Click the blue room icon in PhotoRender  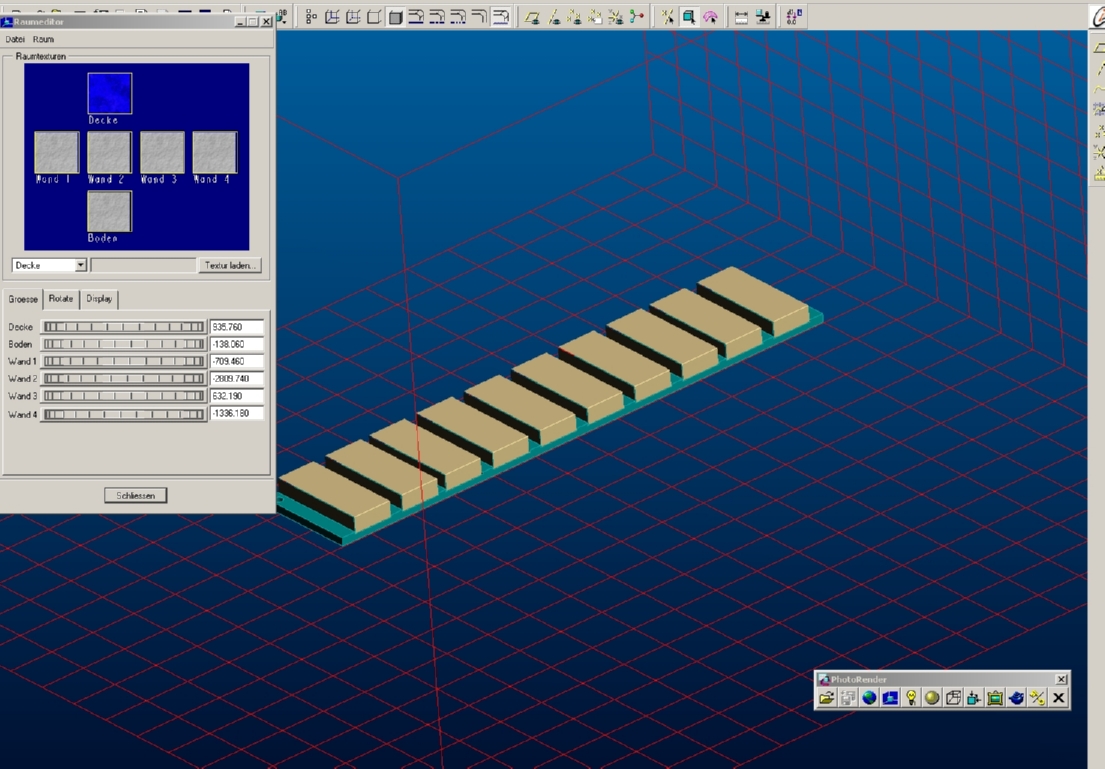coord(890,698)
